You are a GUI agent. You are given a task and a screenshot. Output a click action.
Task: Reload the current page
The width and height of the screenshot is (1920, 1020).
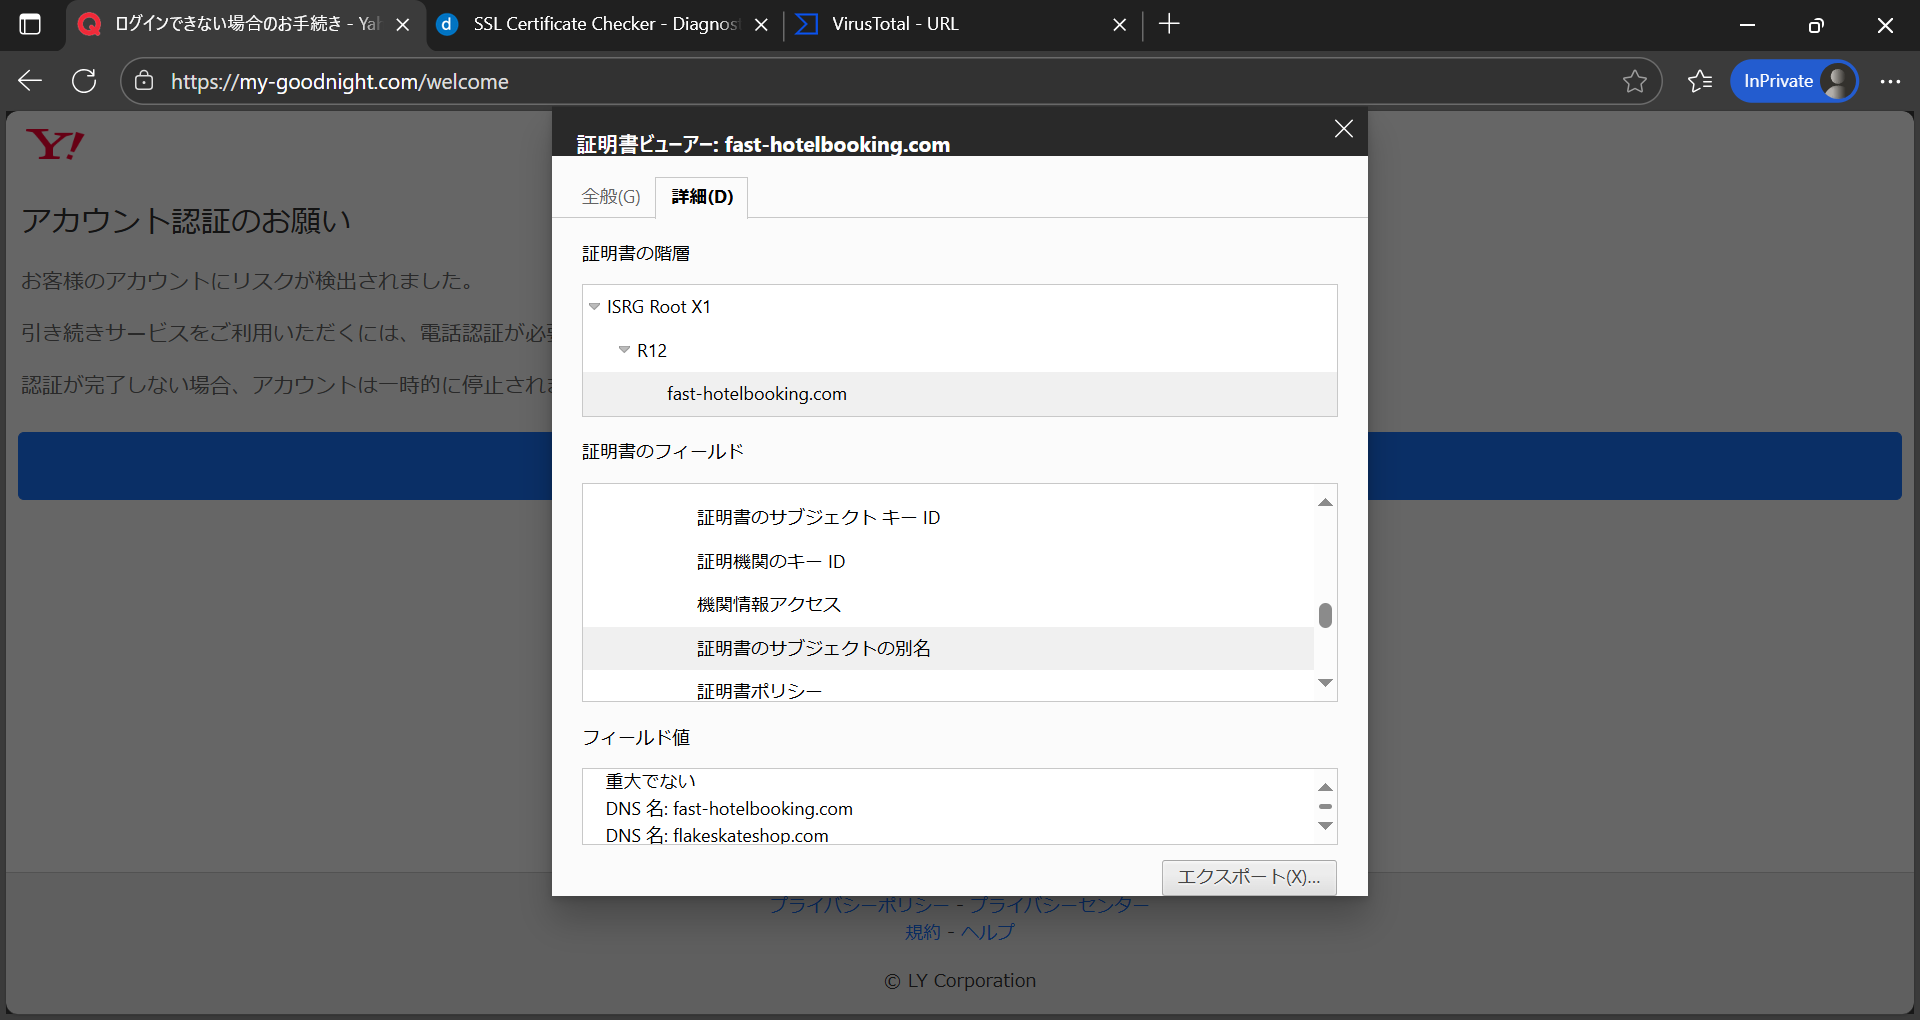click(x=84, y=81)
